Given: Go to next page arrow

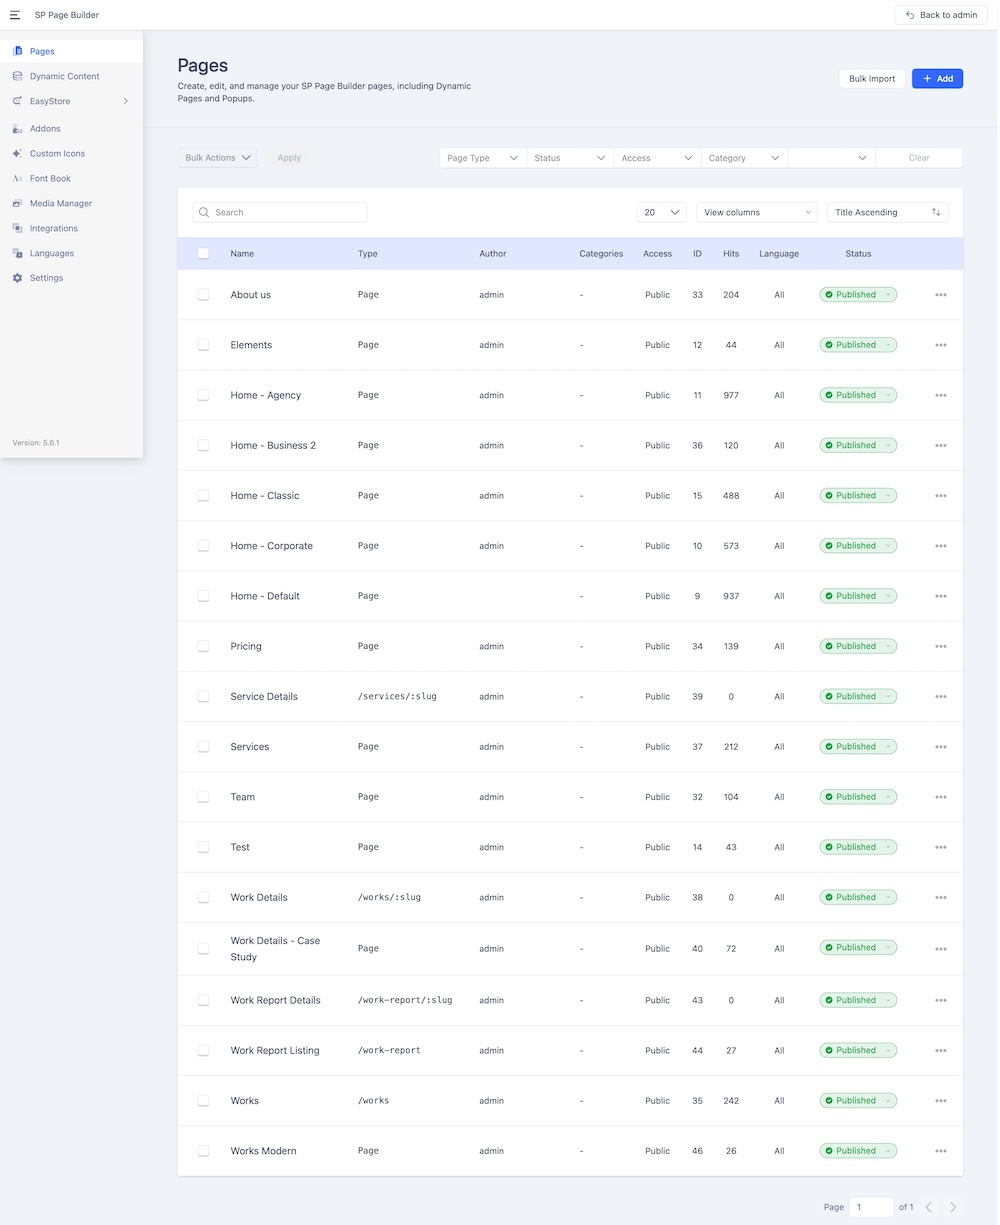Looking at the screenshot, I should [953, 1207].
